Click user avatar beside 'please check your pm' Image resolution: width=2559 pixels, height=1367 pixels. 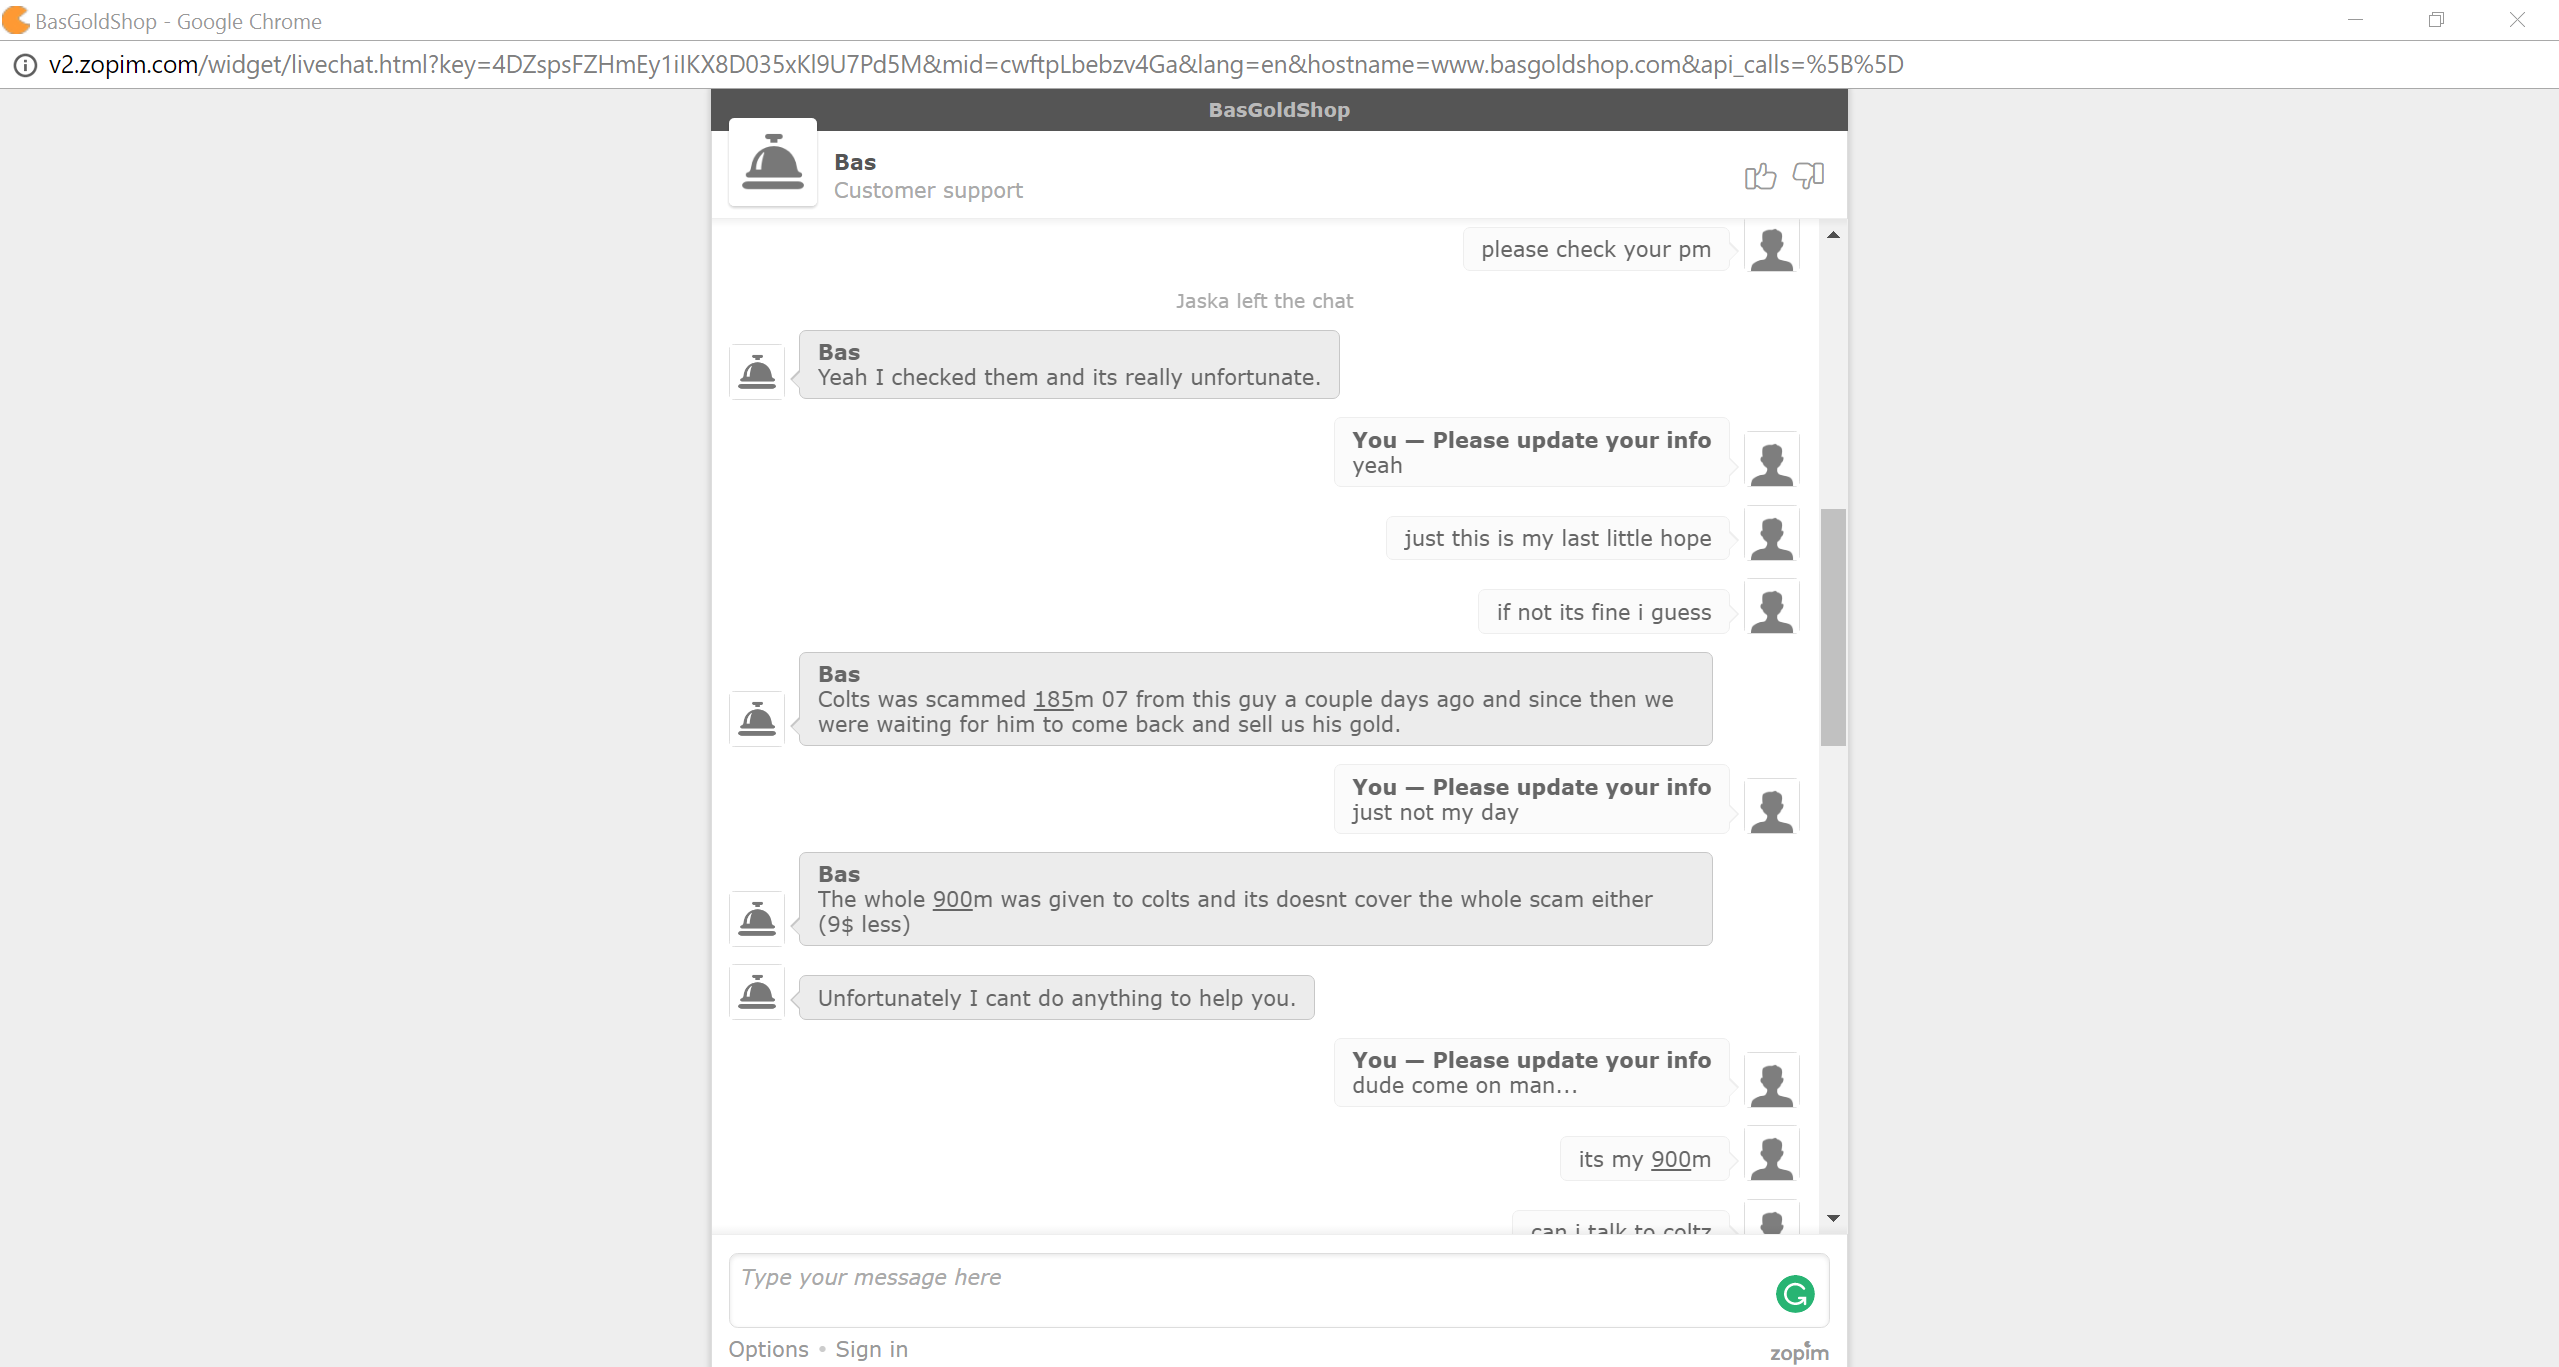tap(1772, 246)
